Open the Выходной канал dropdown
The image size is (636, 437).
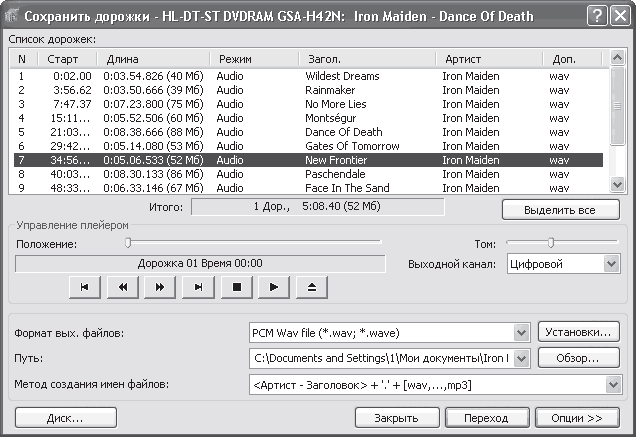(612, 264)
